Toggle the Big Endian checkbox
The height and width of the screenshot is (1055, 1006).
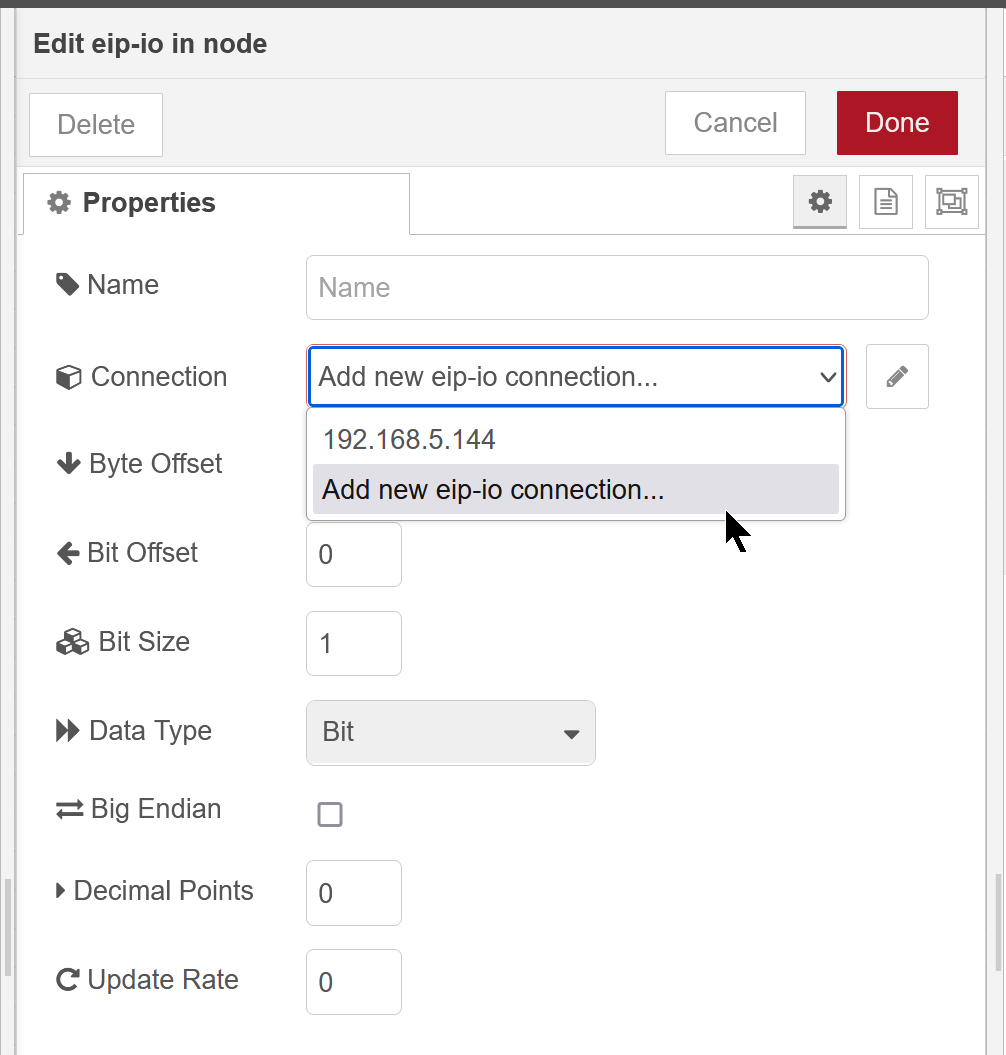(x=330, y=814)
